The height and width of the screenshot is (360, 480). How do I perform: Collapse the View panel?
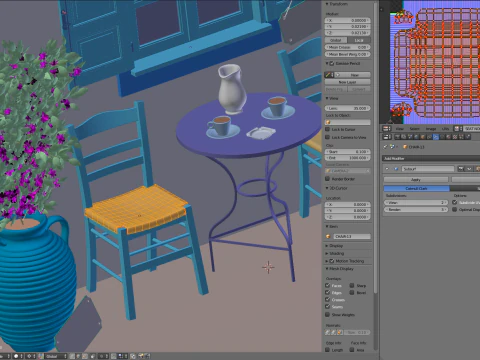coord(327,98)
